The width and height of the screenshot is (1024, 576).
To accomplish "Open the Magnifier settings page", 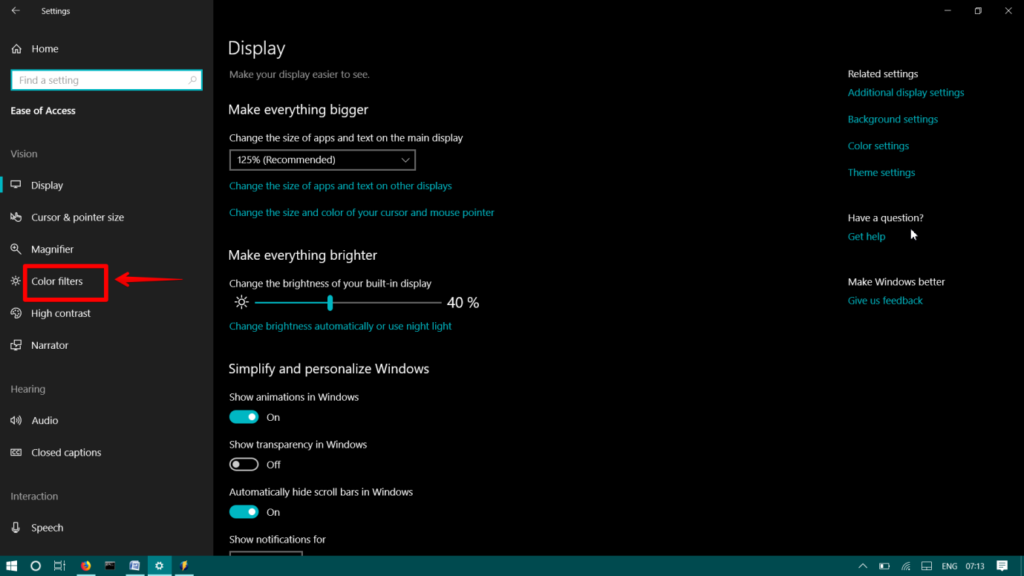I will (52, 249).
